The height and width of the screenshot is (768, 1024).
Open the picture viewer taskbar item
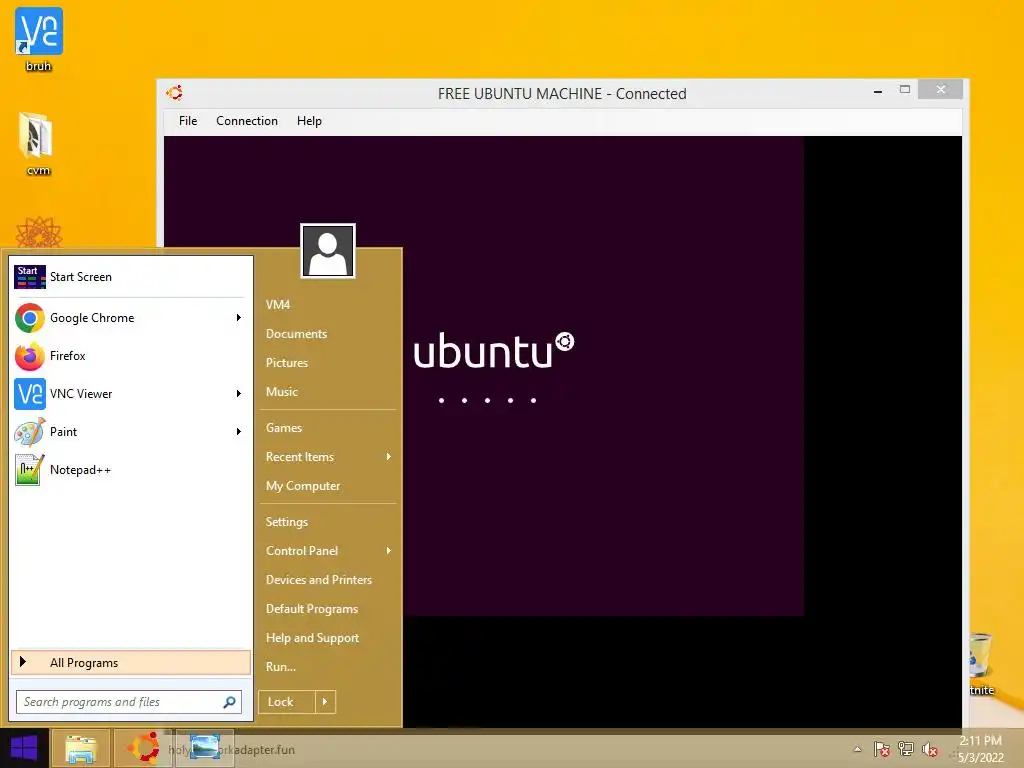205,748
